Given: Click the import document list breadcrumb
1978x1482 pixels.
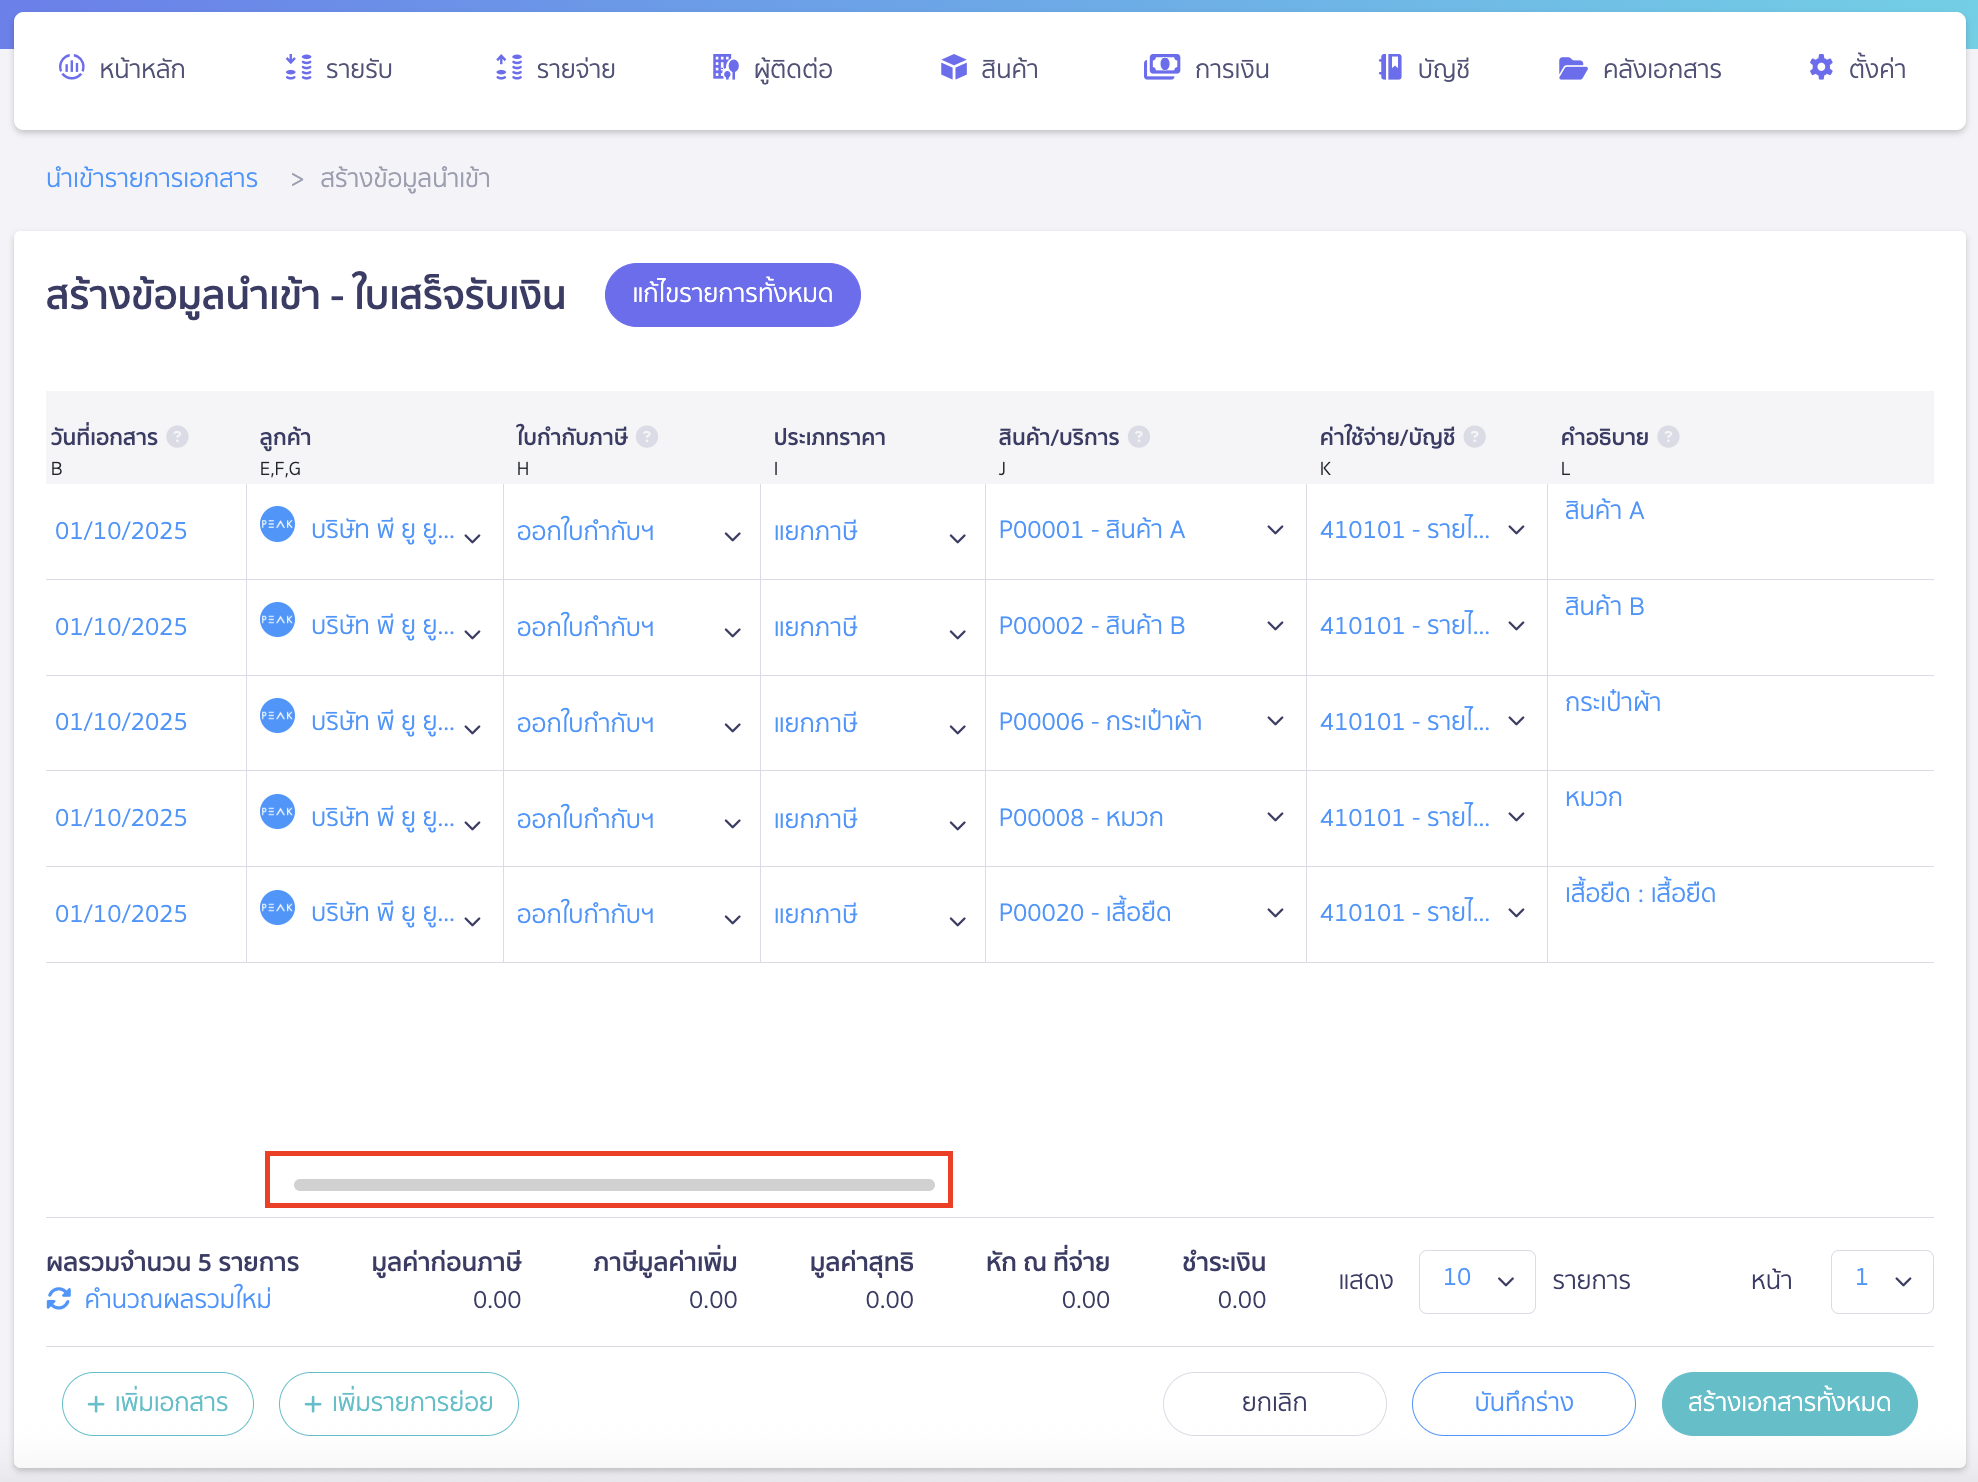Looking at the screenshot, I should (x=152, y=179).
